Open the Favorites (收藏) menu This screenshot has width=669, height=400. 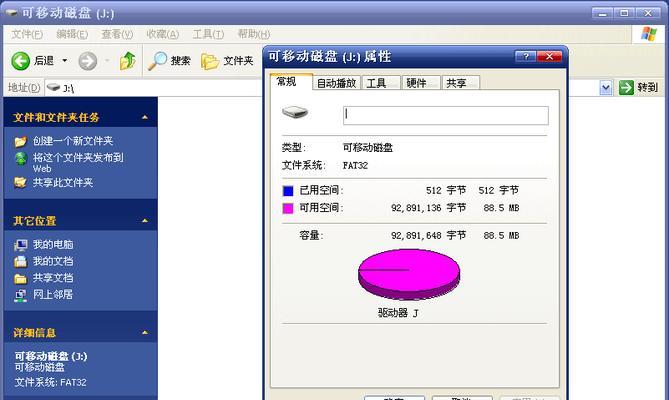tap(163, 34)
